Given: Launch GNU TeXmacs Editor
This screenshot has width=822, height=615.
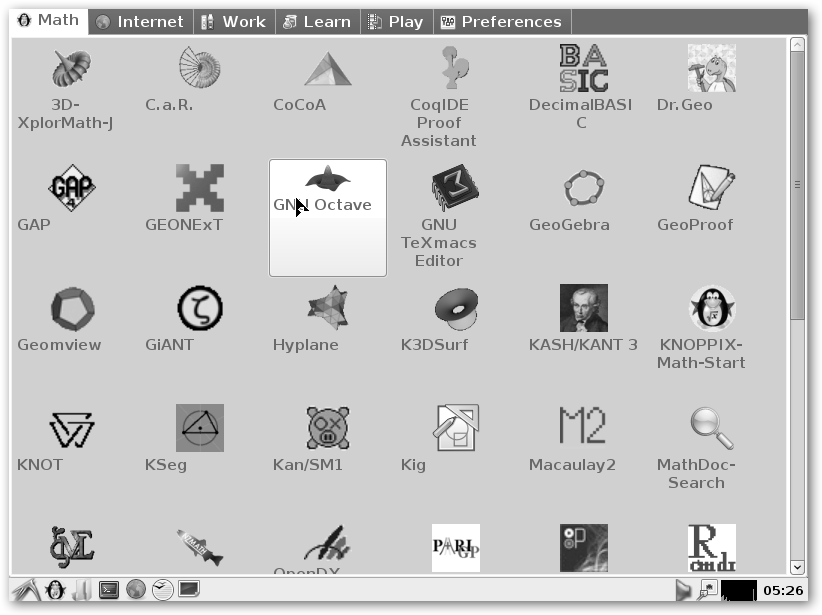Looking at the screenshot, I should (x=455, y=188).
